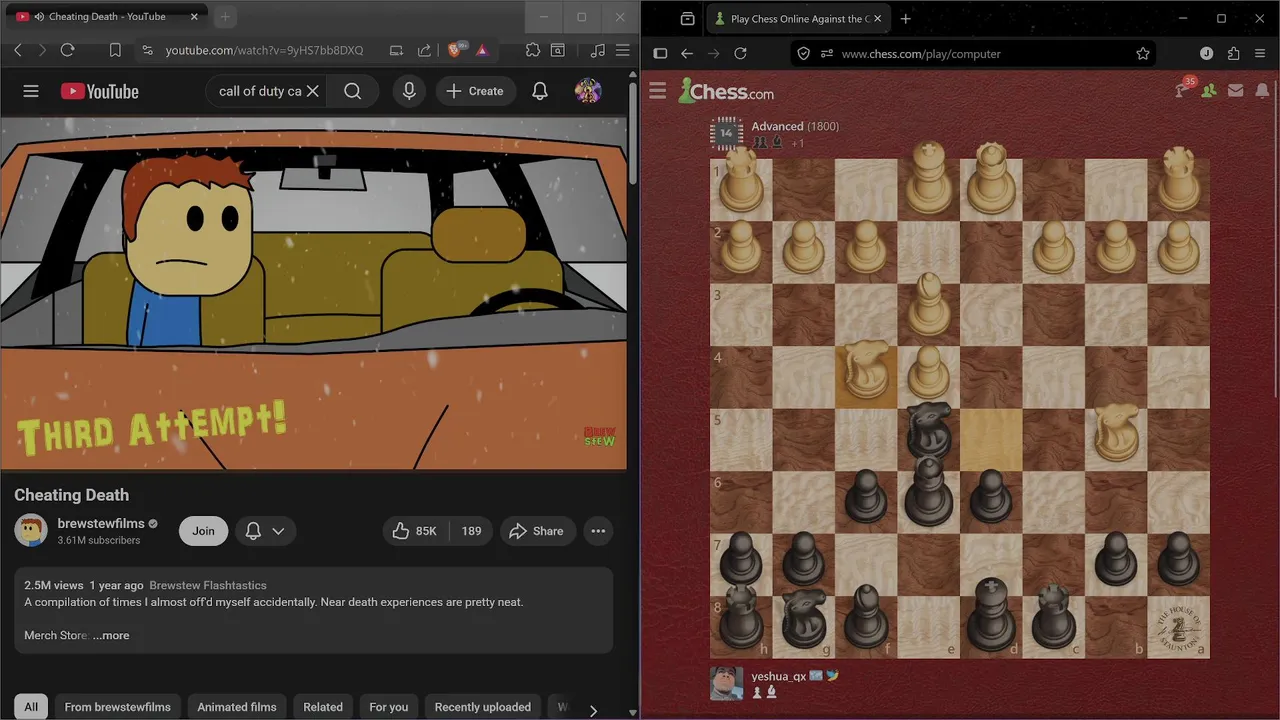This screenshot has height=720, width=1280.
Task: Click the YouTube Create button
Action: [x=475, y=91]
